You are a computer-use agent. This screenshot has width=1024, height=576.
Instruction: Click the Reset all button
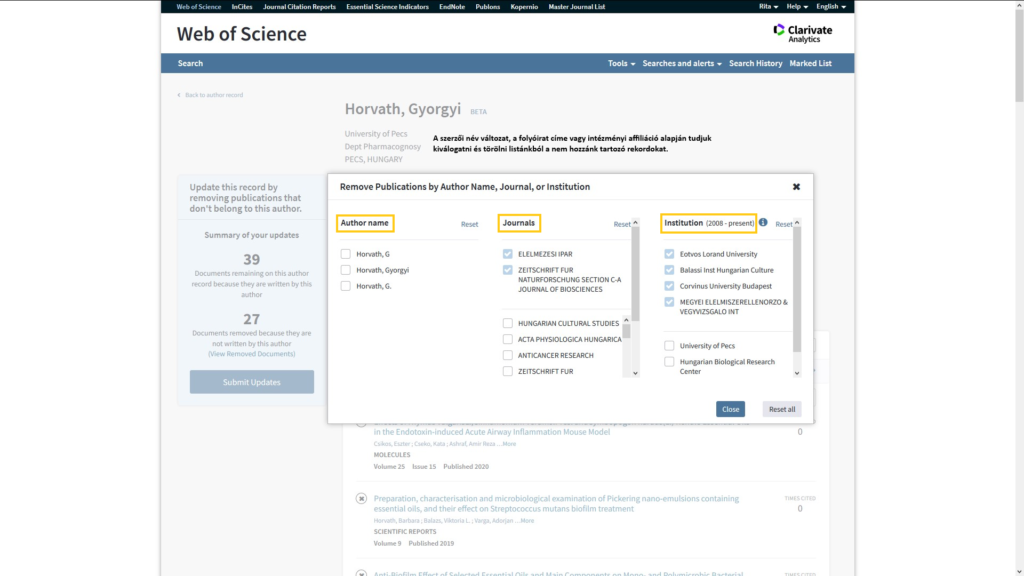coord(782,409)
